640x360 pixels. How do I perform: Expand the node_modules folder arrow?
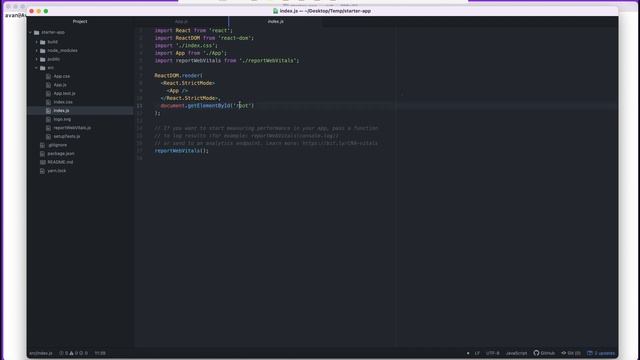36,51
